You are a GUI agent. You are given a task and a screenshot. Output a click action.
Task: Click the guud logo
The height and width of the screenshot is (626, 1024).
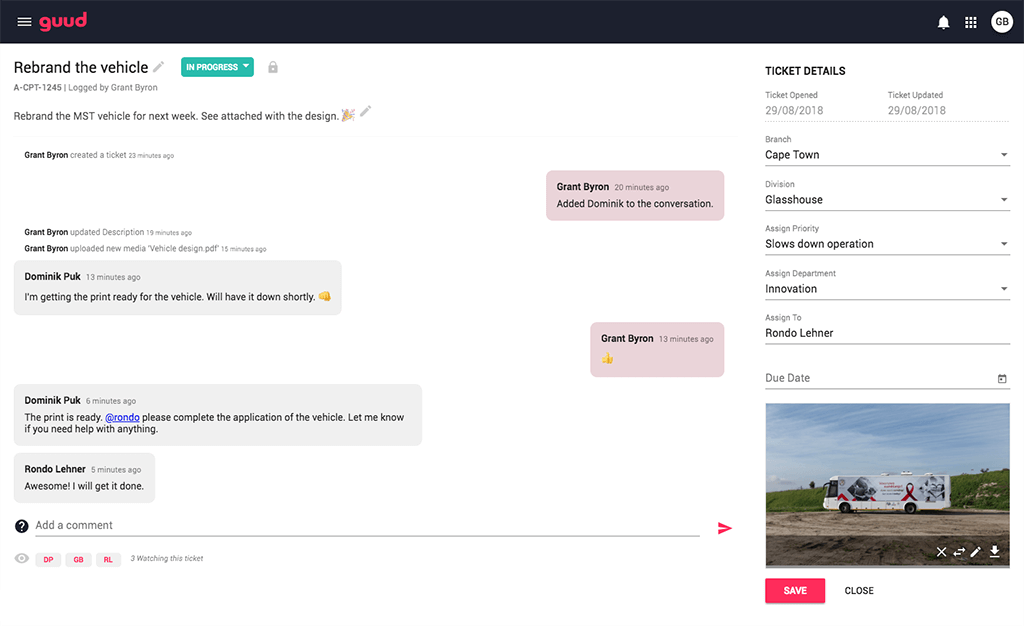coord(63,22)
